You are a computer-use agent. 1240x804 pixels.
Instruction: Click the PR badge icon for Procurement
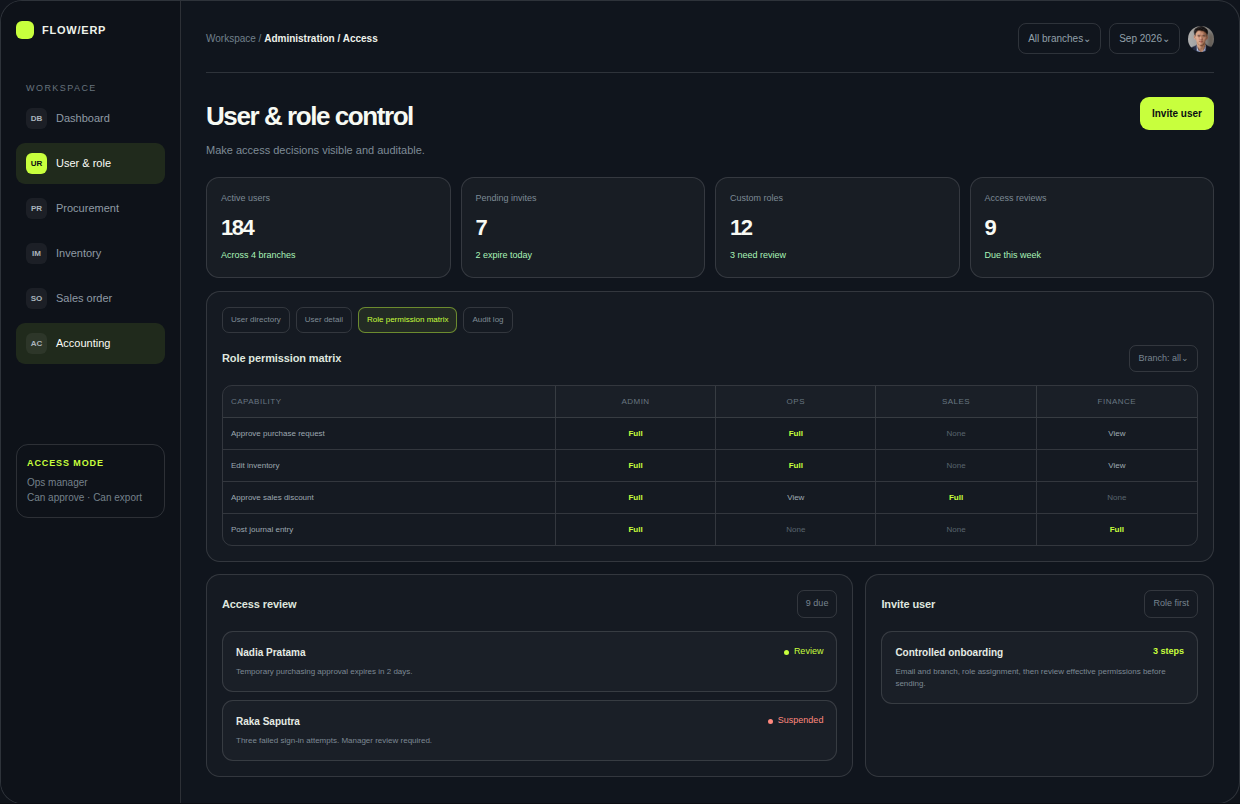[x=36, y=208]
